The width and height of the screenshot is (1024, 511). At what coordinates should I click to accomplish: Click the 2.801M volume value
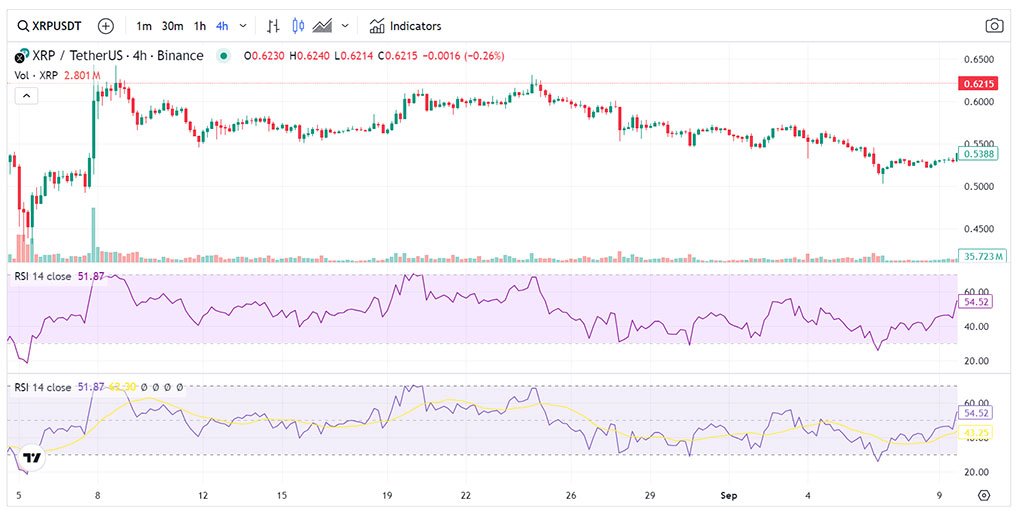pyautogui.click(x=82, y=76)
